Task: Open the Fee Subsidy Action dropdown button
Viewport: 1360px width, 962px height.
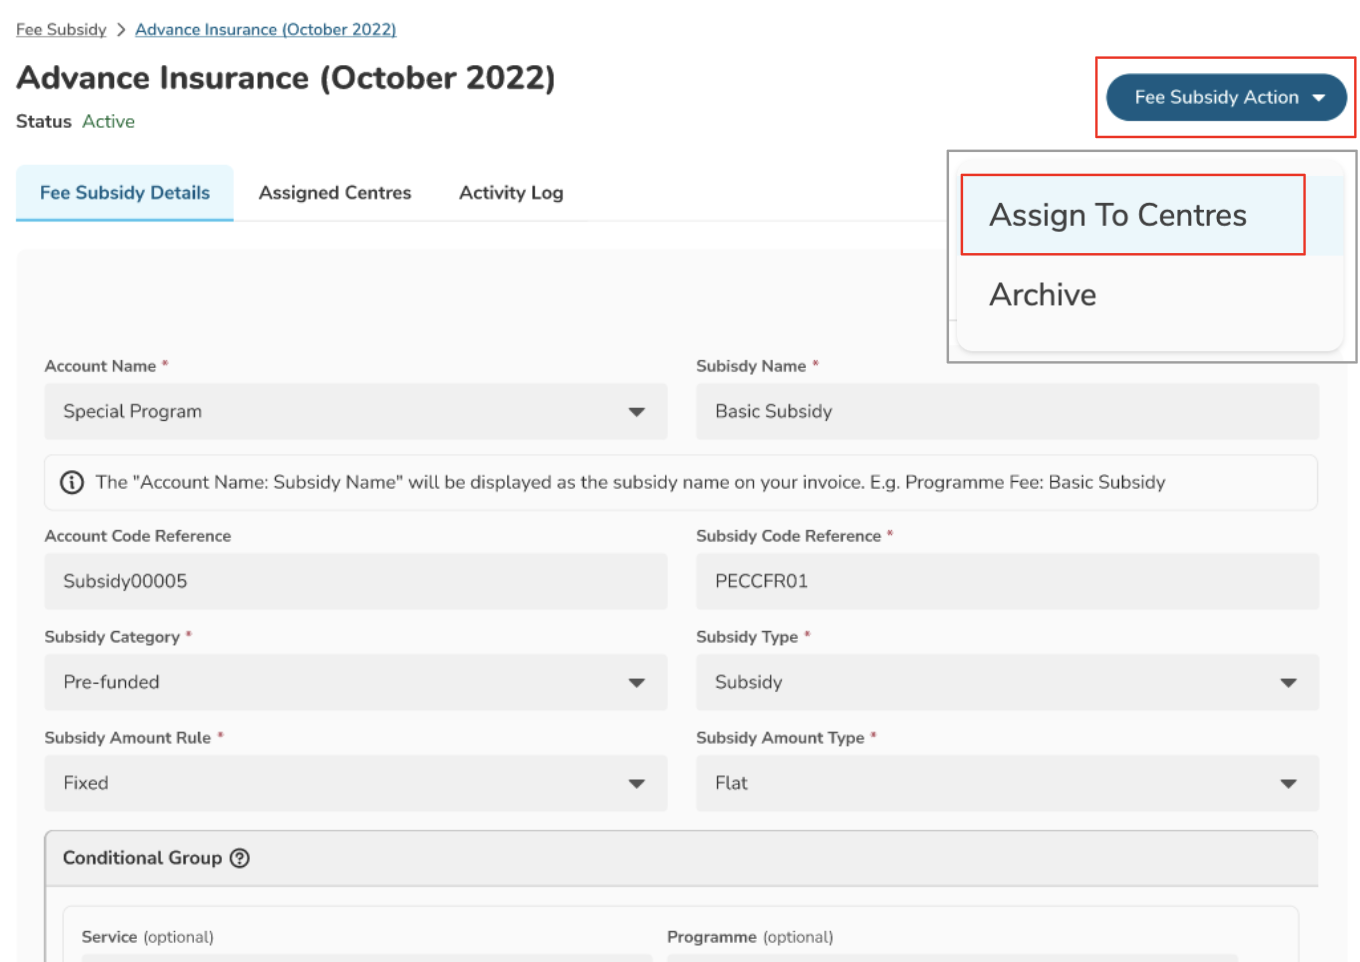Action: tap(1225, 97)
